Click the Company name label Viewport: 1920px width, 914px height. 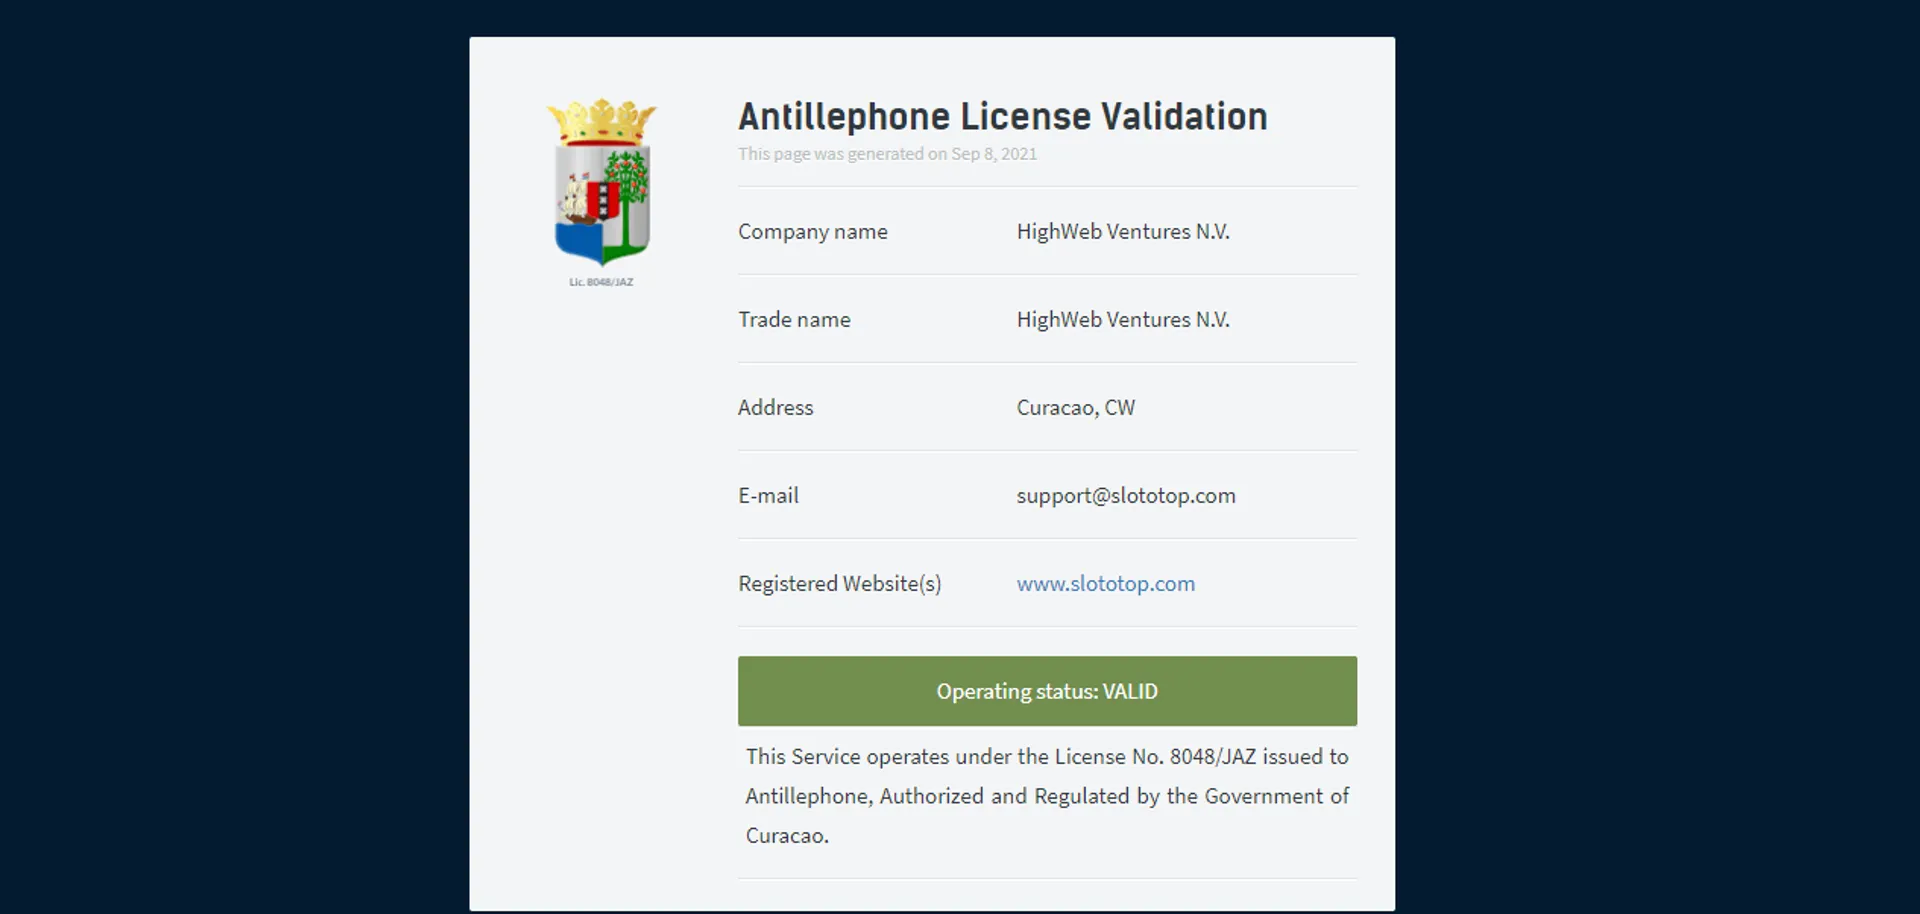coord(812,231)
